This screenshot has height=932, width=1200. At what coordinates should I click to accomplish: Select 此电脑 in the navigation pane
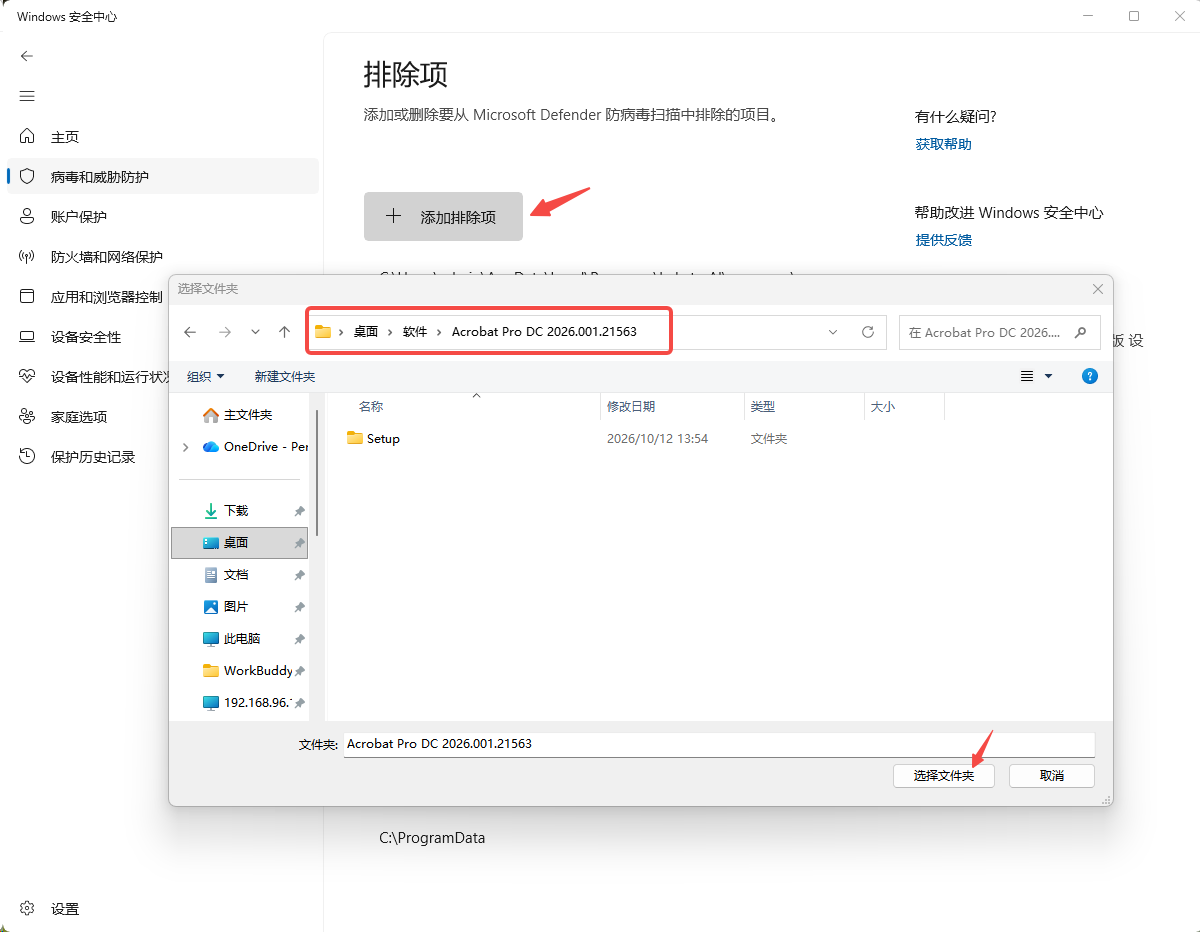pos(240,639)
